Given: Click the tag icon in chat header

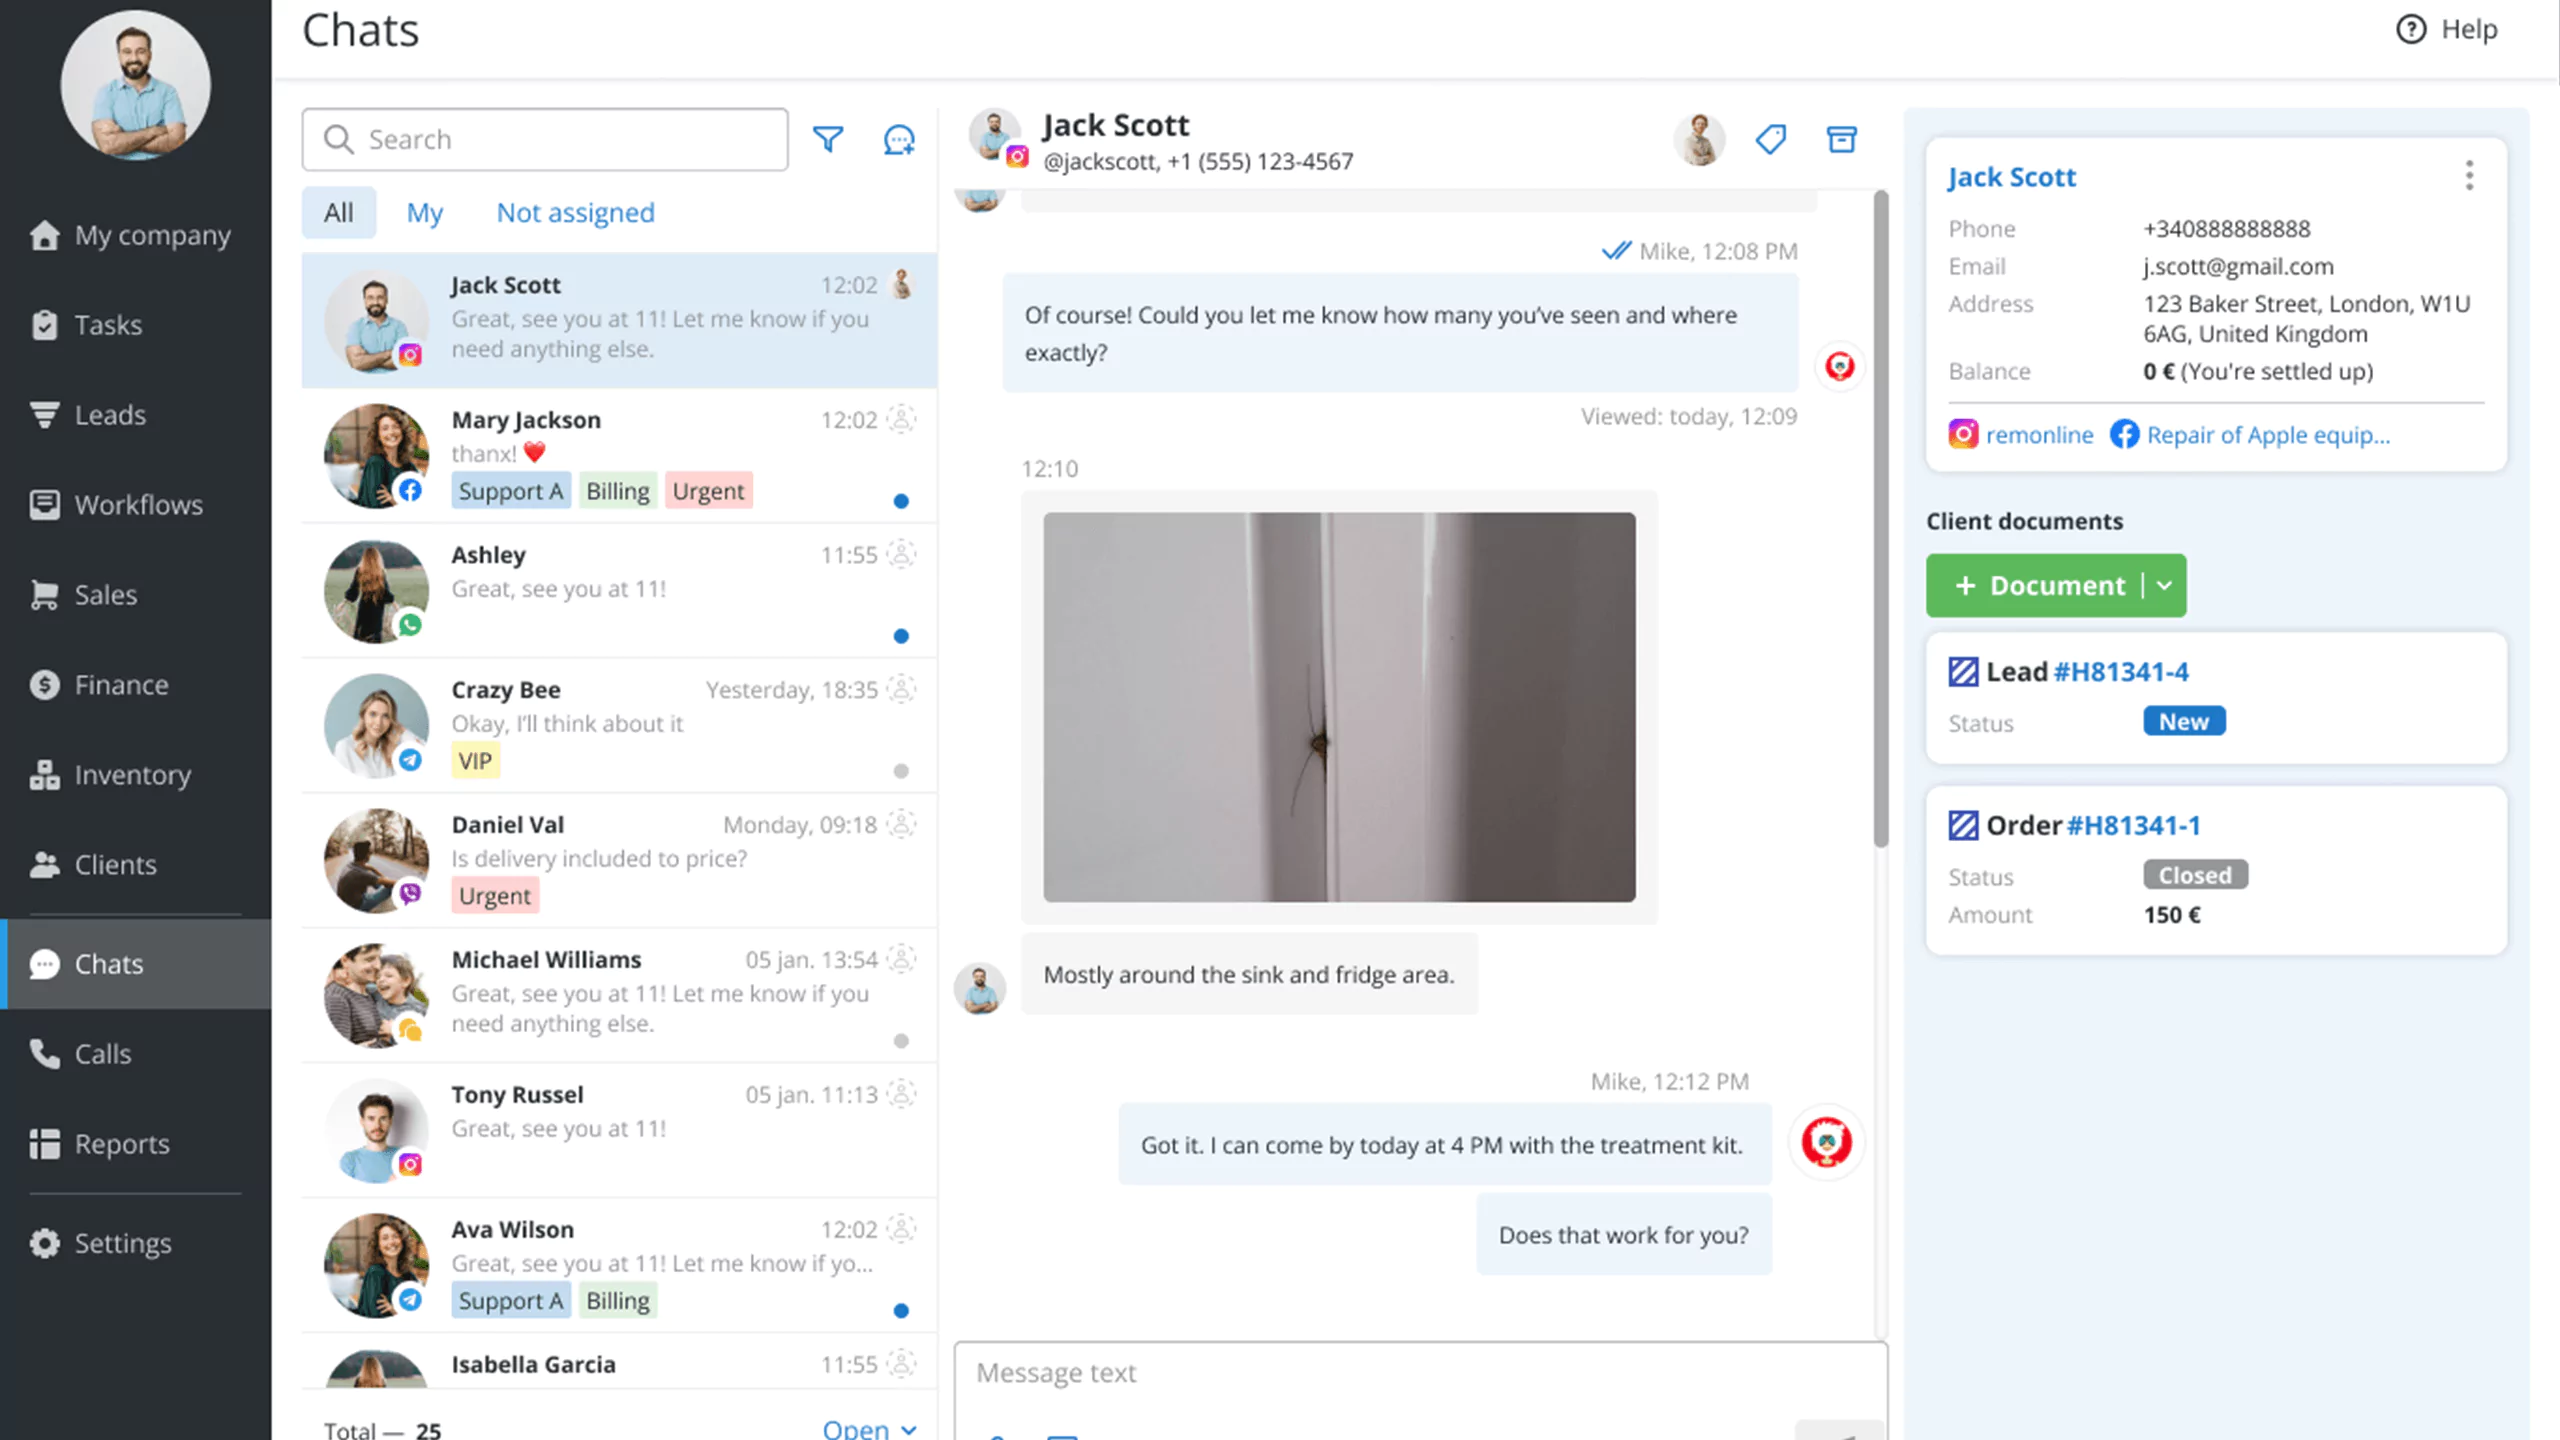Looking at the screenshot, I should tap(1771, 139).
